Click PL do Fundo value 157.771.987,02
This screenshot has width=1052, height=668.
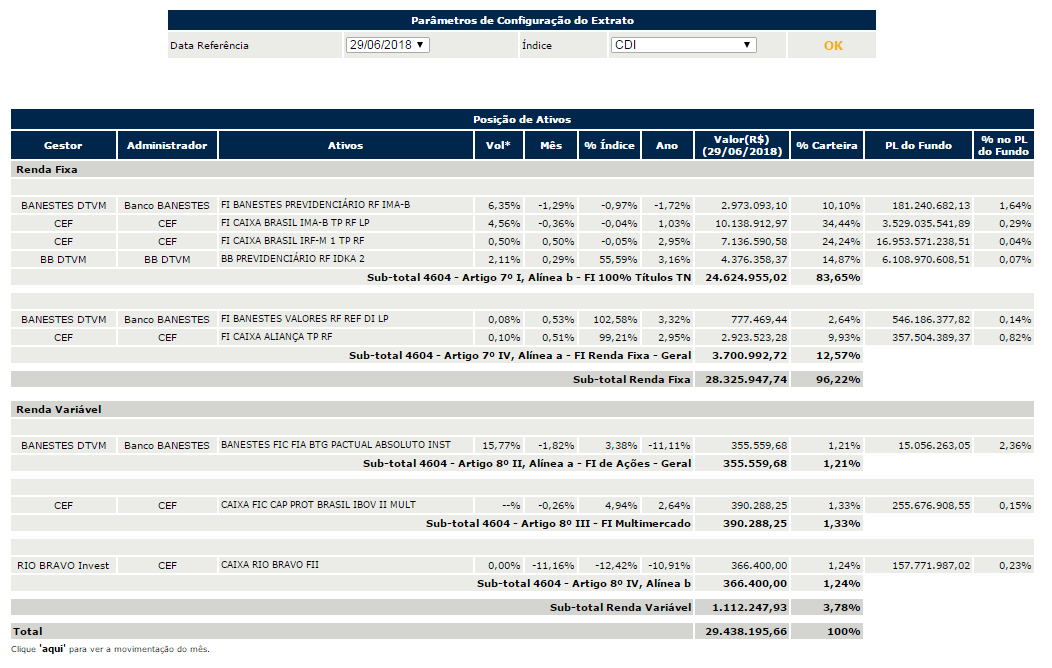point(931,565)
